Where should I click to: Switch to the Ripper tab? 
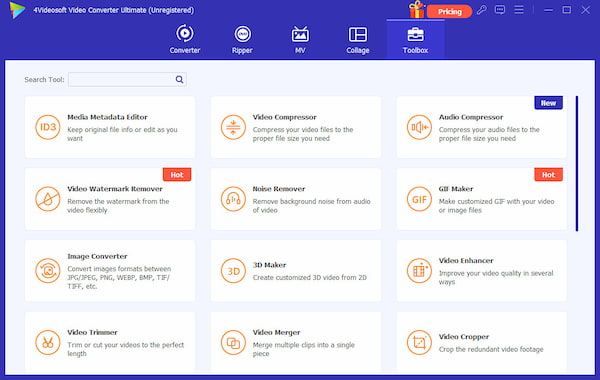(x=242, y=39)
